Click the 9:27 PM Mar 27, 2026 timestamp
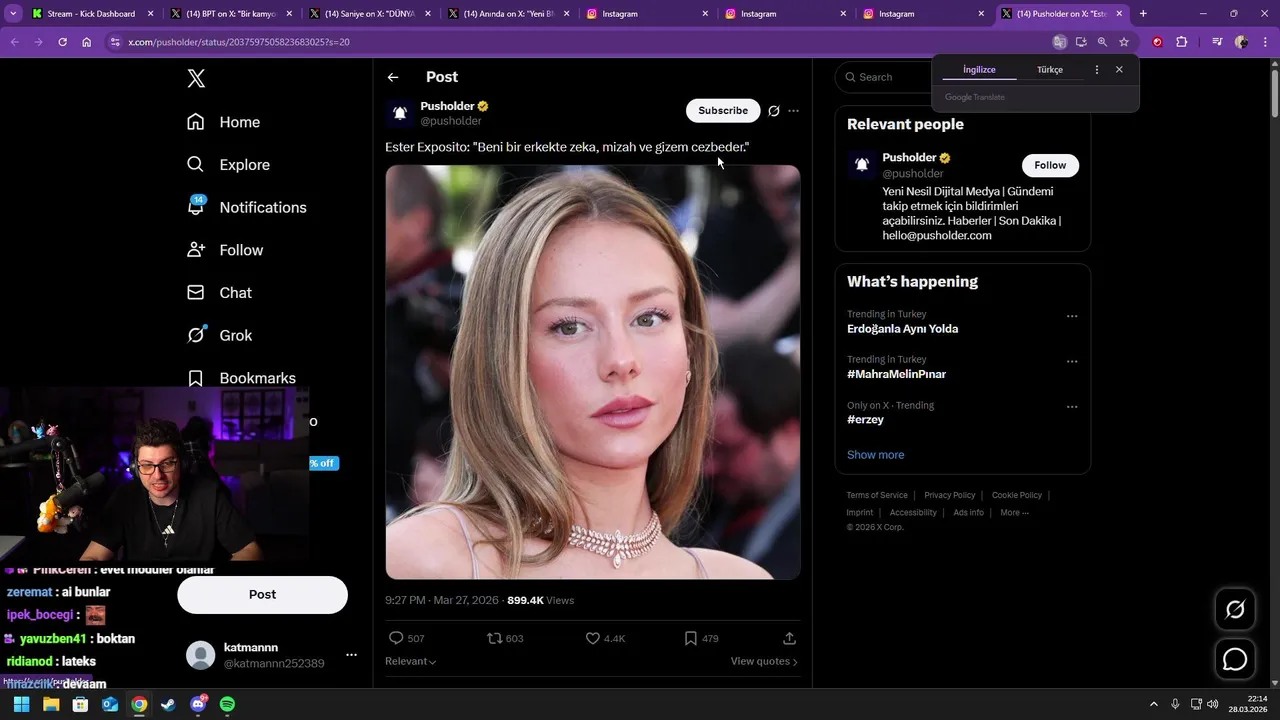Screen dimensions: 1280x720 click(x=441, y=600)
